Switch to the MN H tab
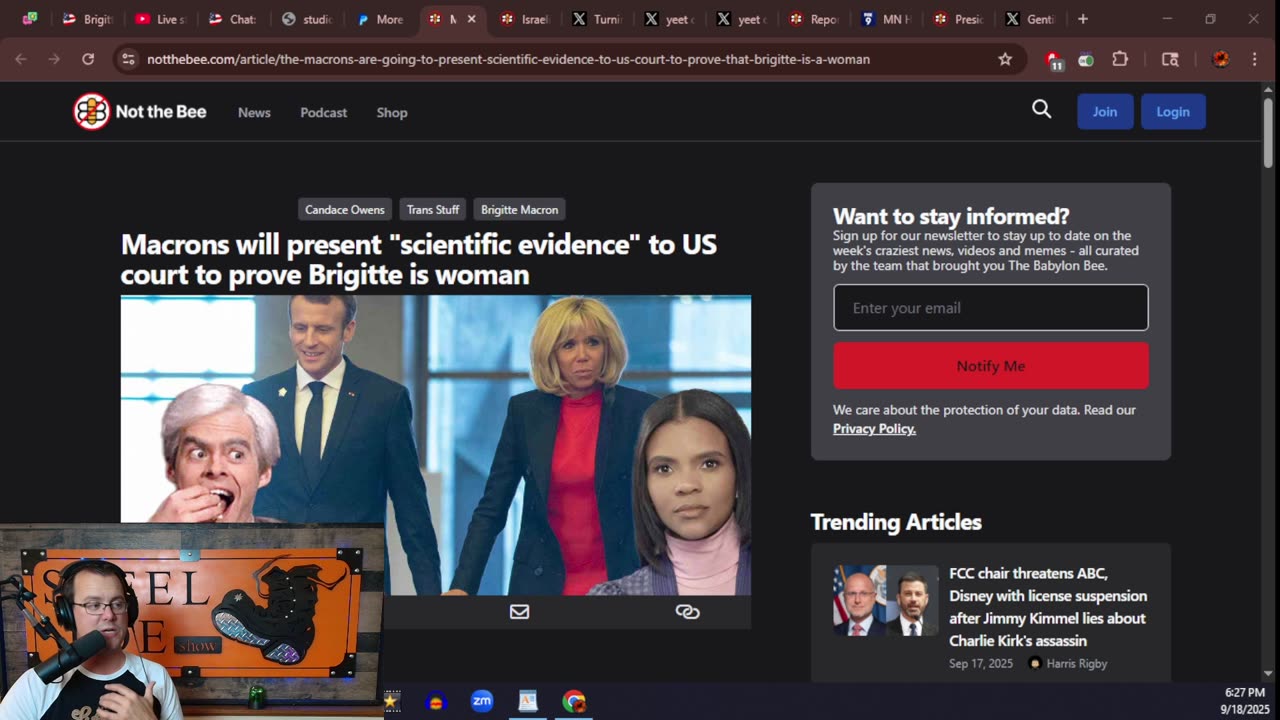The height and width of the screenshot is (720, 1280). pyautogui.click(x=886, y=19)
